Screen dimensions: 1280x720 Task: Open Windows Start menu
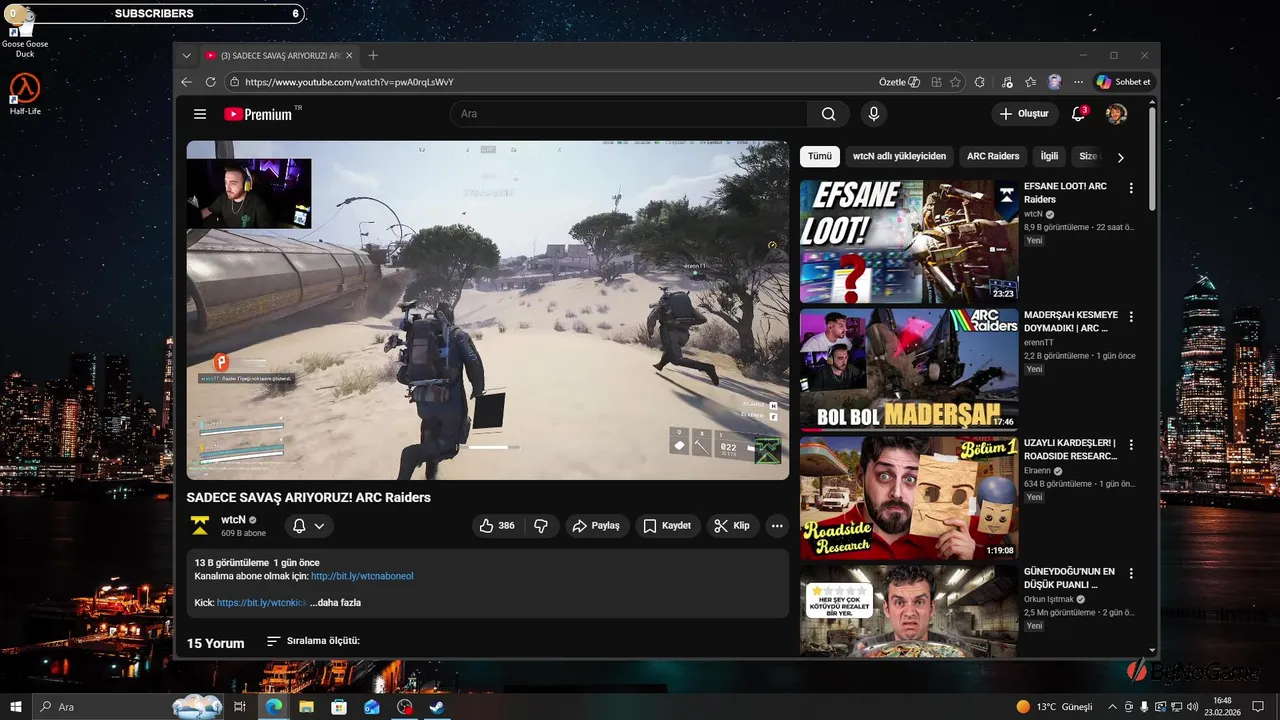click(16, 707)
